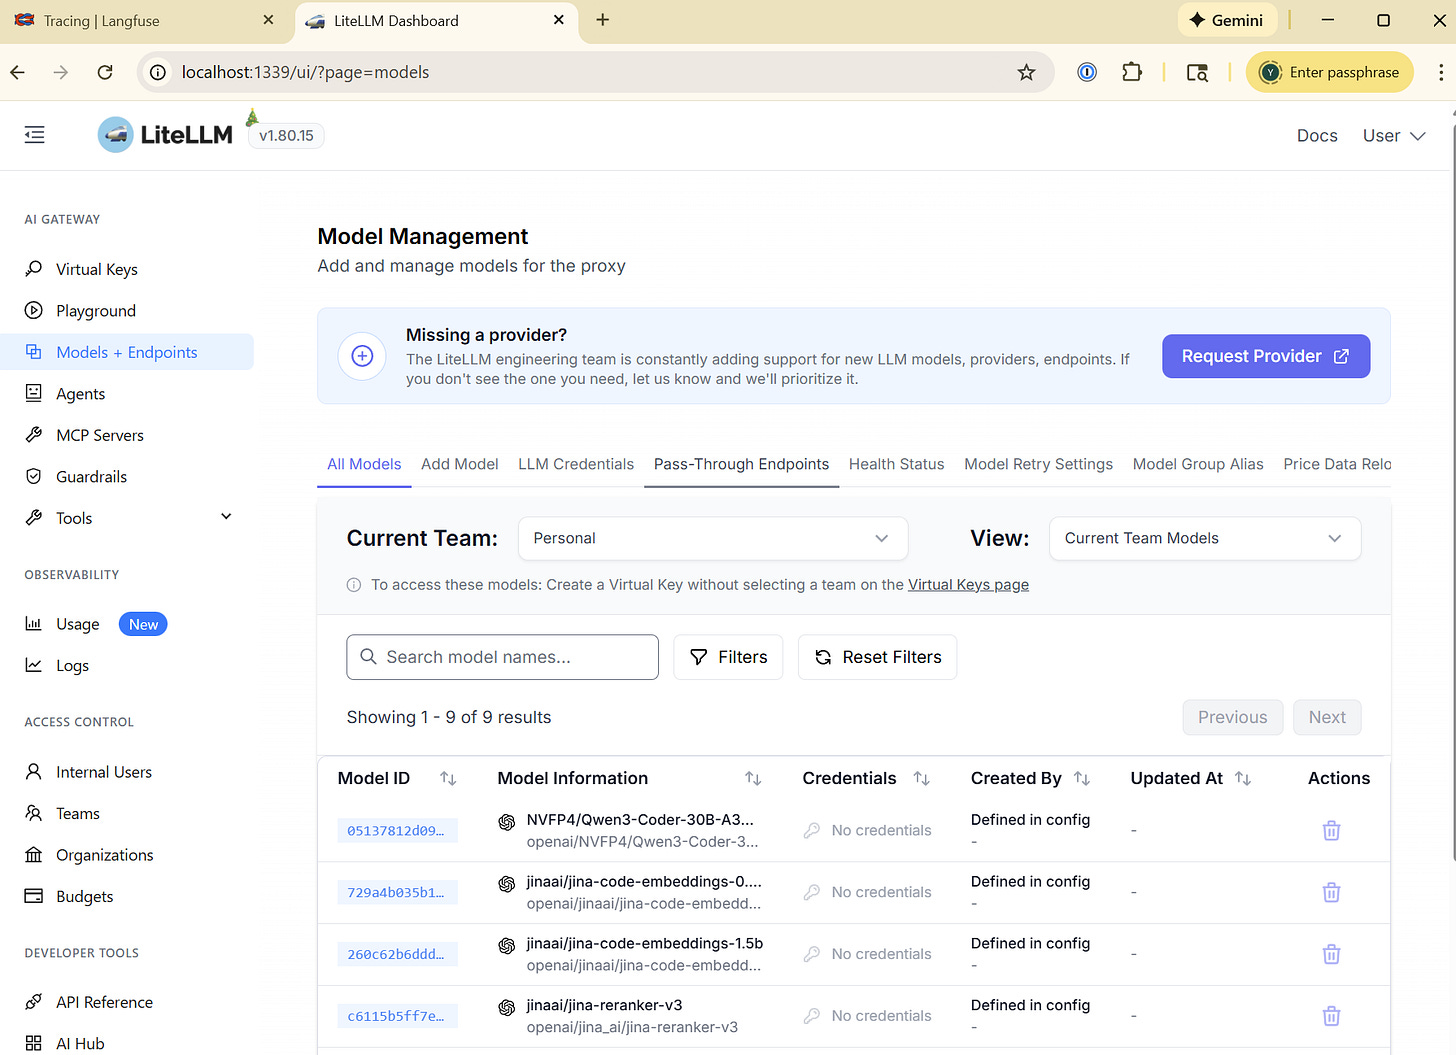The height and width of the screenshot is (1055, 1456).
Task: Sort by Model ID column
Action: [x=448, y=778]
